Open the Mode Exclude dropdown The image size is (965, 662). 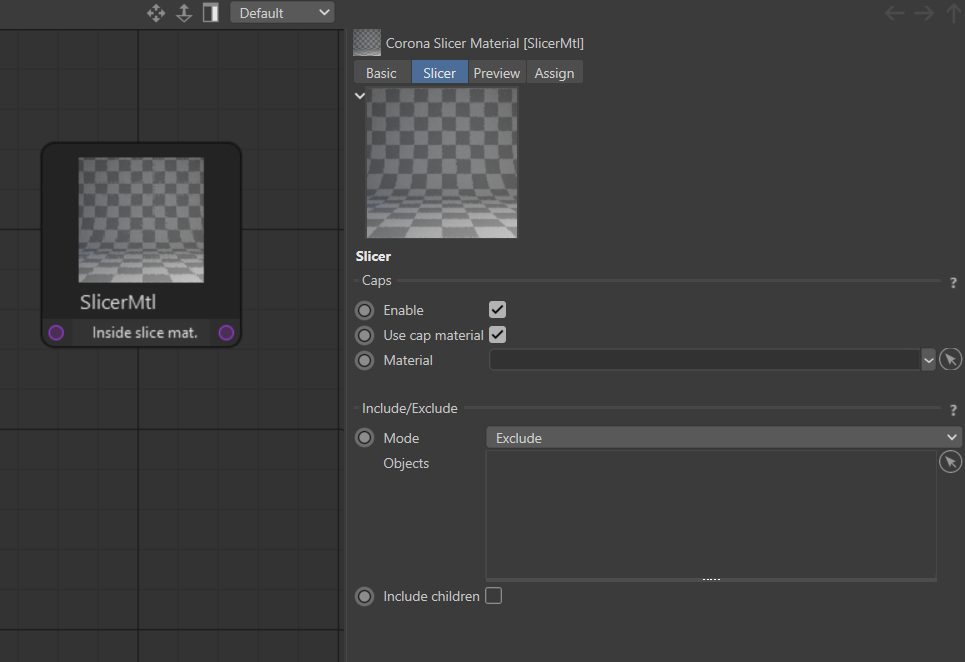[724, 437]
